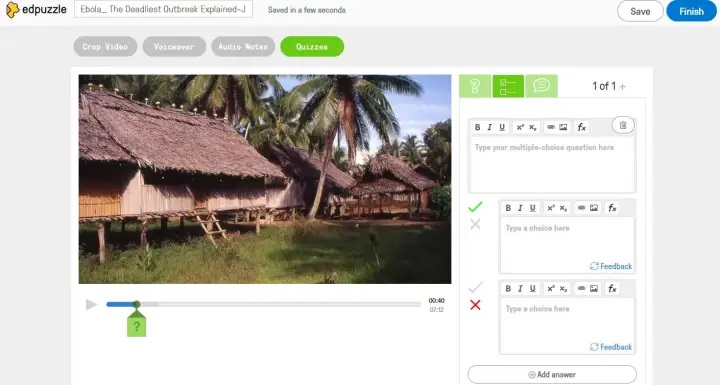Click the blue Finish button
The height and width of the screenshot is (385, 720).
click(x=691, y=11)
